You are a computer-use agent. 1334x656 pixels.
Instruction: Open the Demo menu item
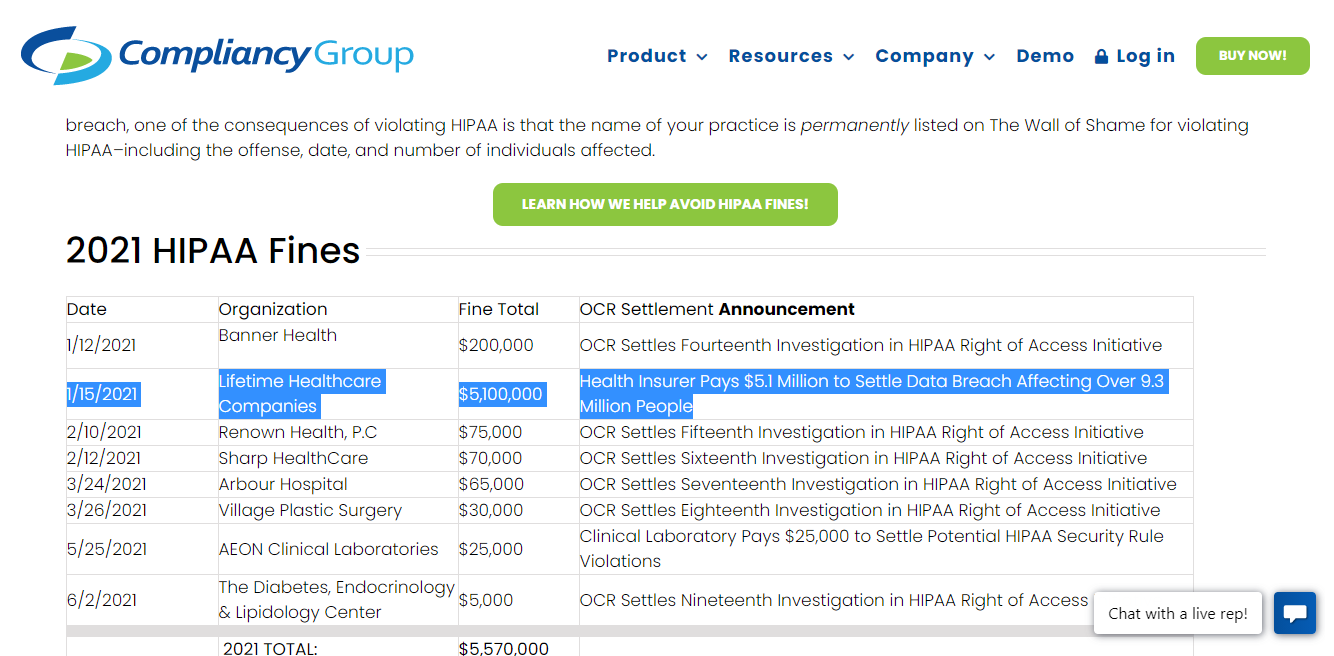[x=1045, y=56]
